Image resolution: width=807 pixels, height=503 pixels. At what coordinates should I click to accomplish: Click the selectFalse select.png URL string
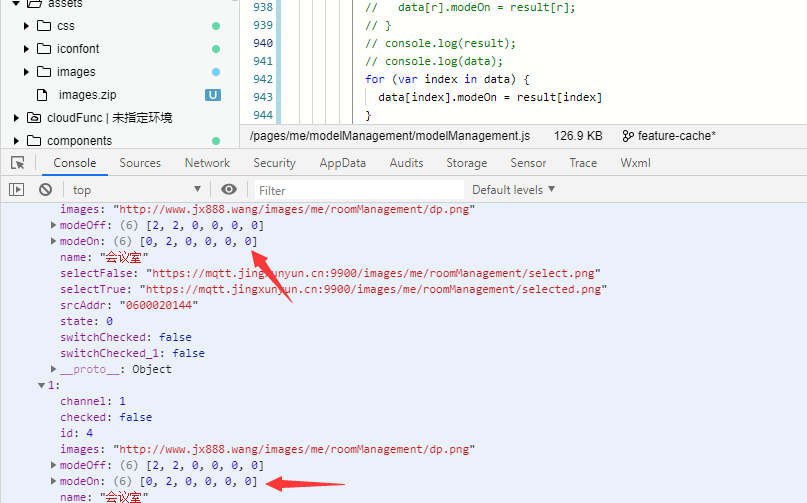point(373,273)
